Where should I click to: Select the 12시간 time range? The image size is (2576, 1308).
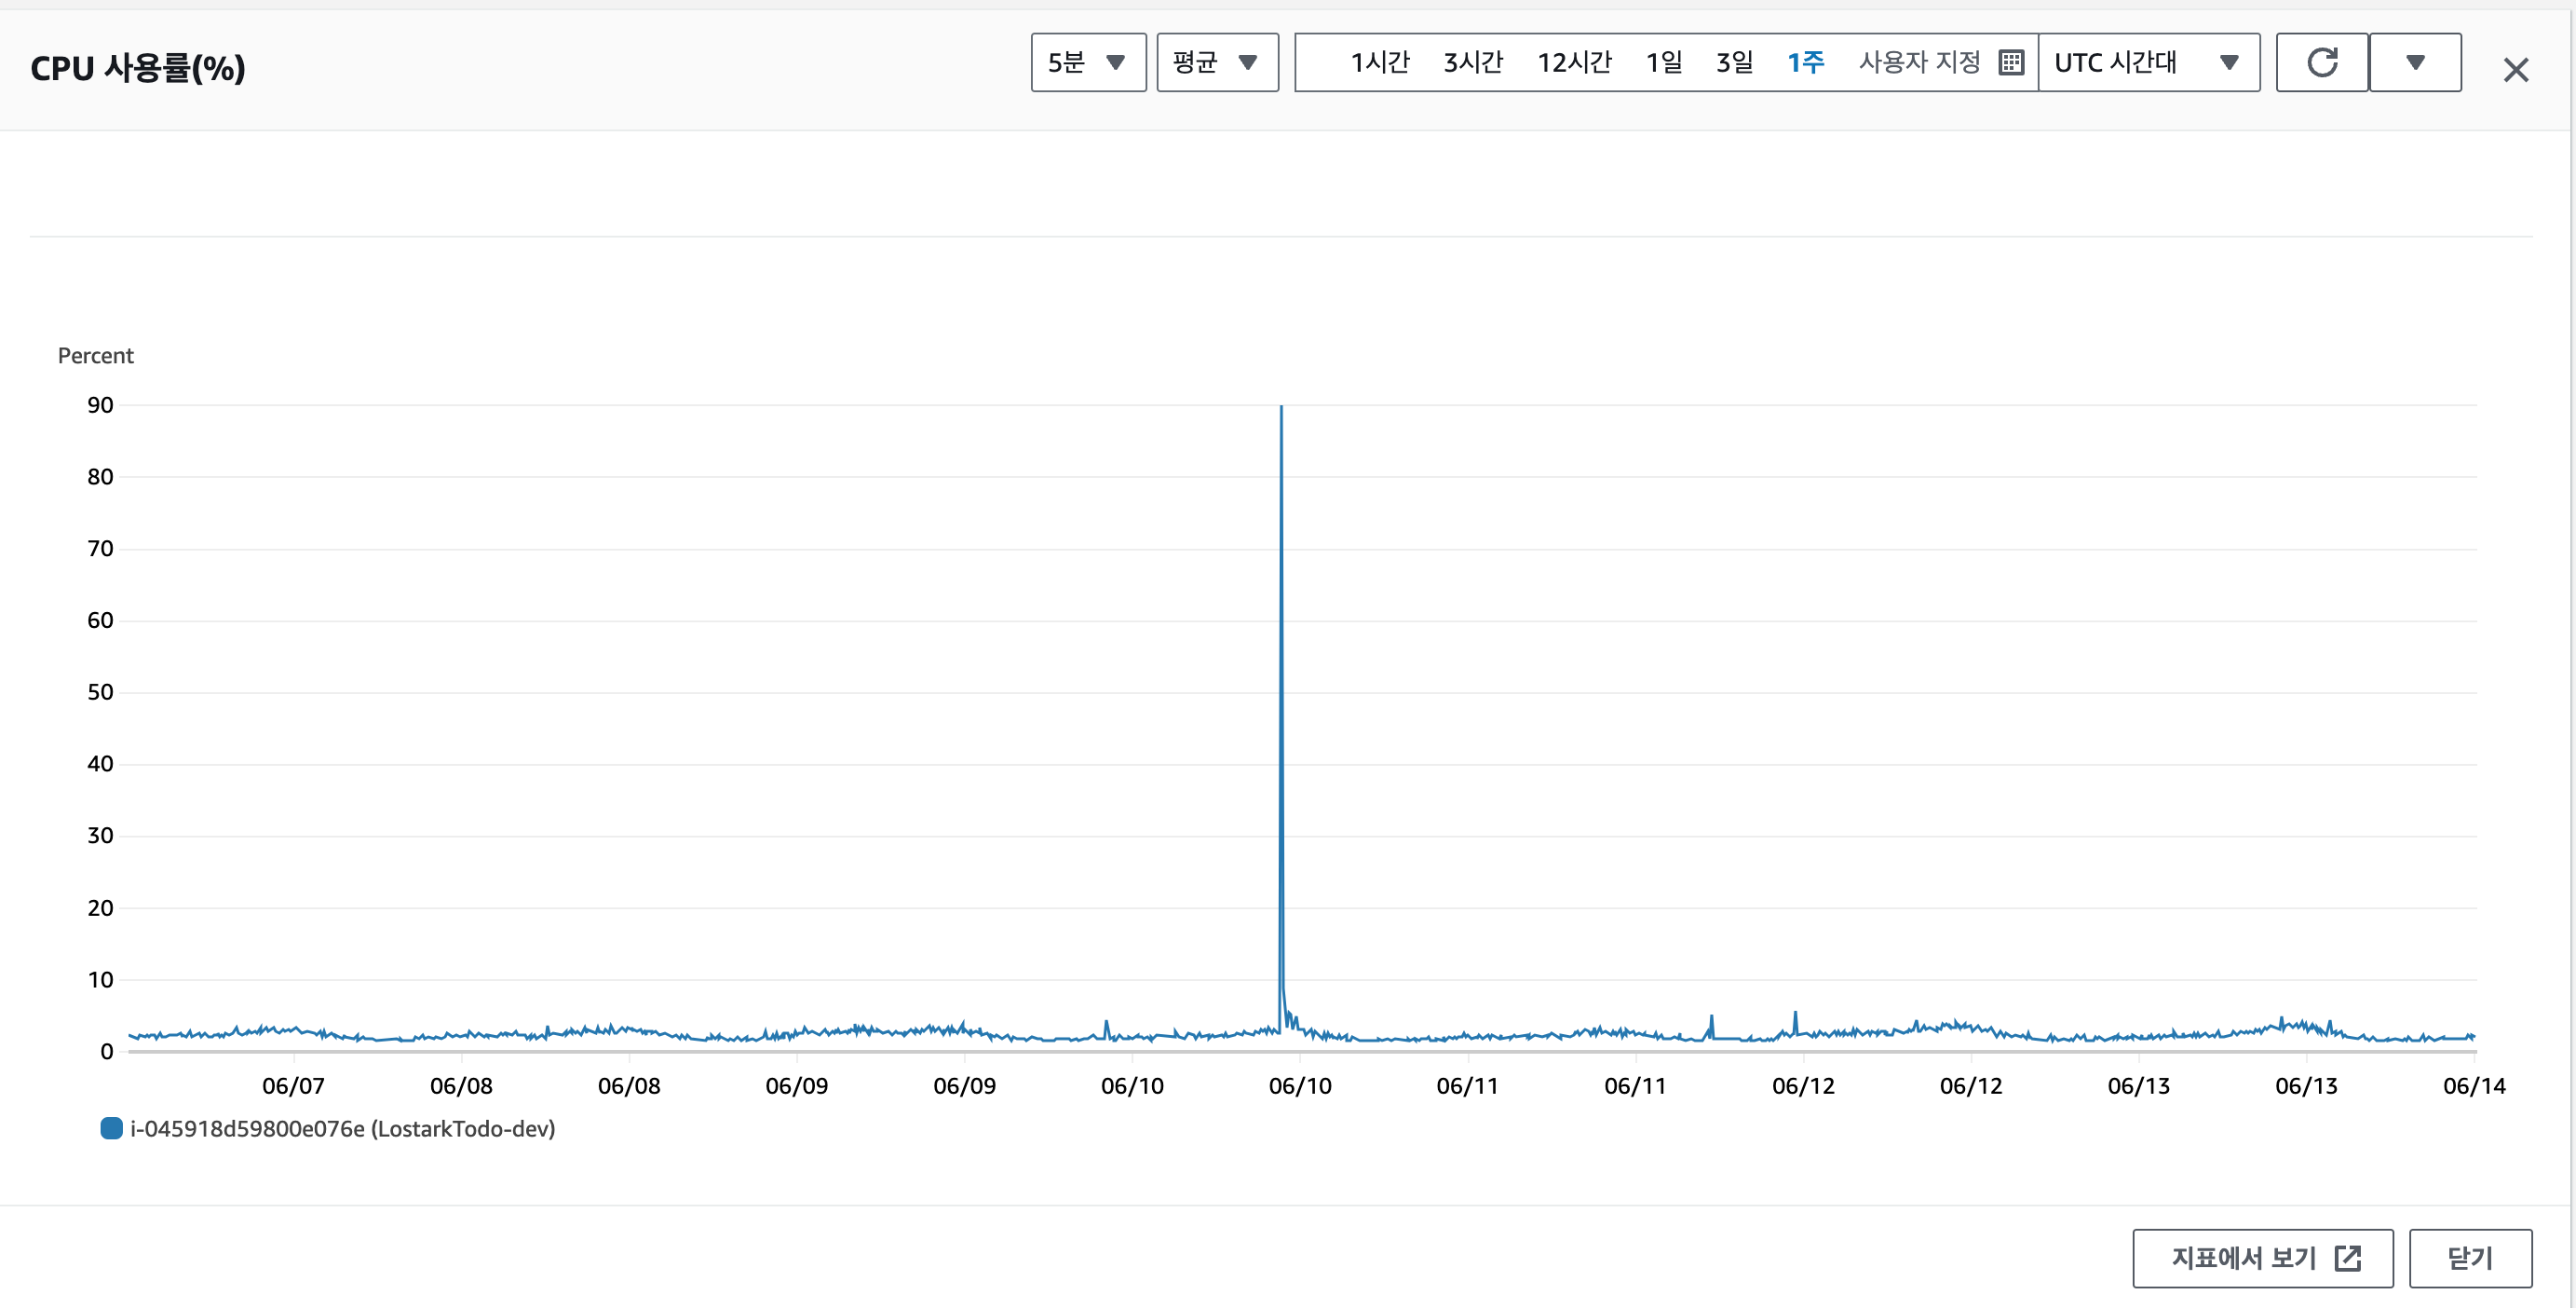[x=1574, y=62]
